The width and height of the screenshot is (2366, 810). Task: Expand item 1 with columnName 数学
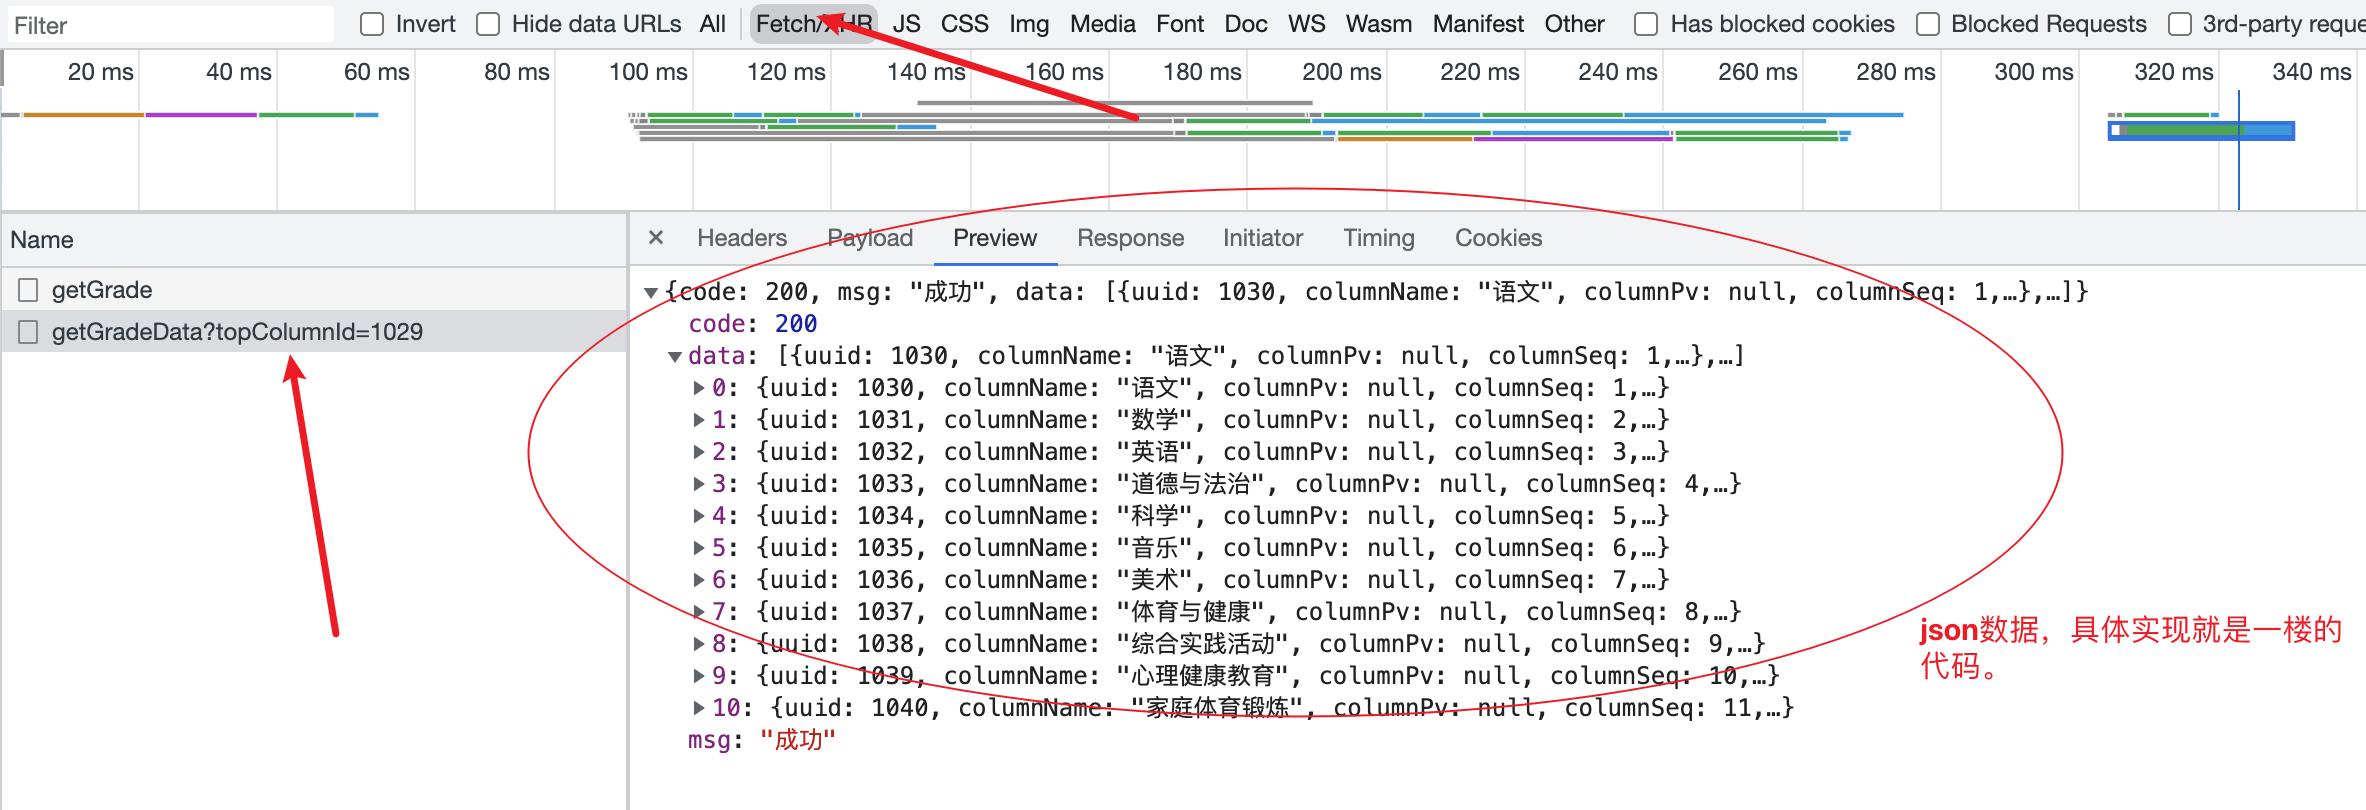point(699,420)
